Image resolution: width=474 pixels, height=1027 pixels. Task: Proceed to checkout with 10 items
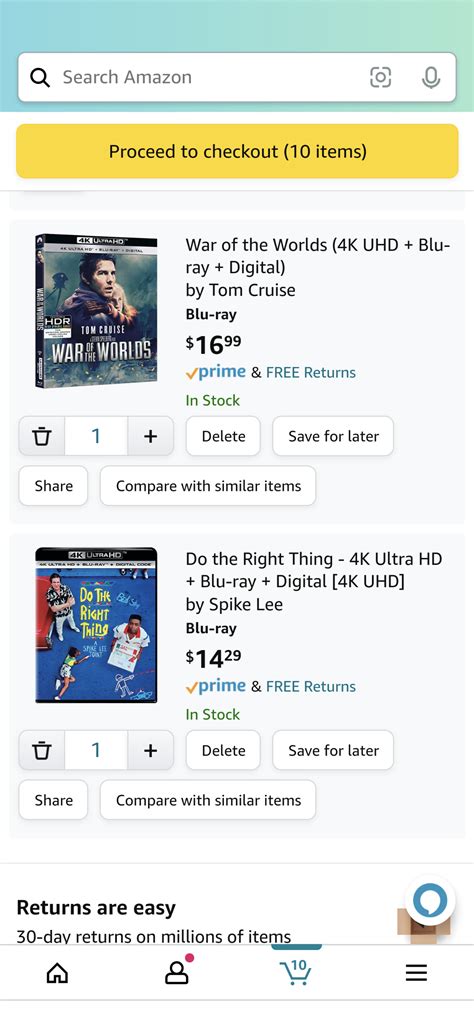(237, 151)
